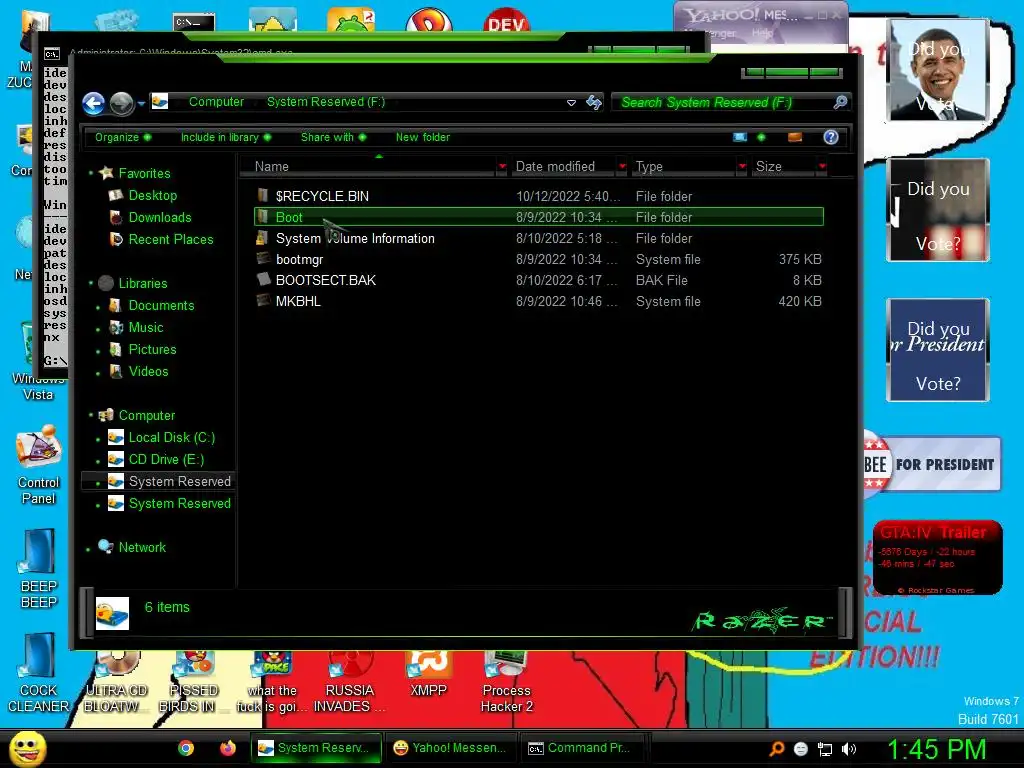
Task: Launch Chrome from the taskbar
Action: pos(185,748)
